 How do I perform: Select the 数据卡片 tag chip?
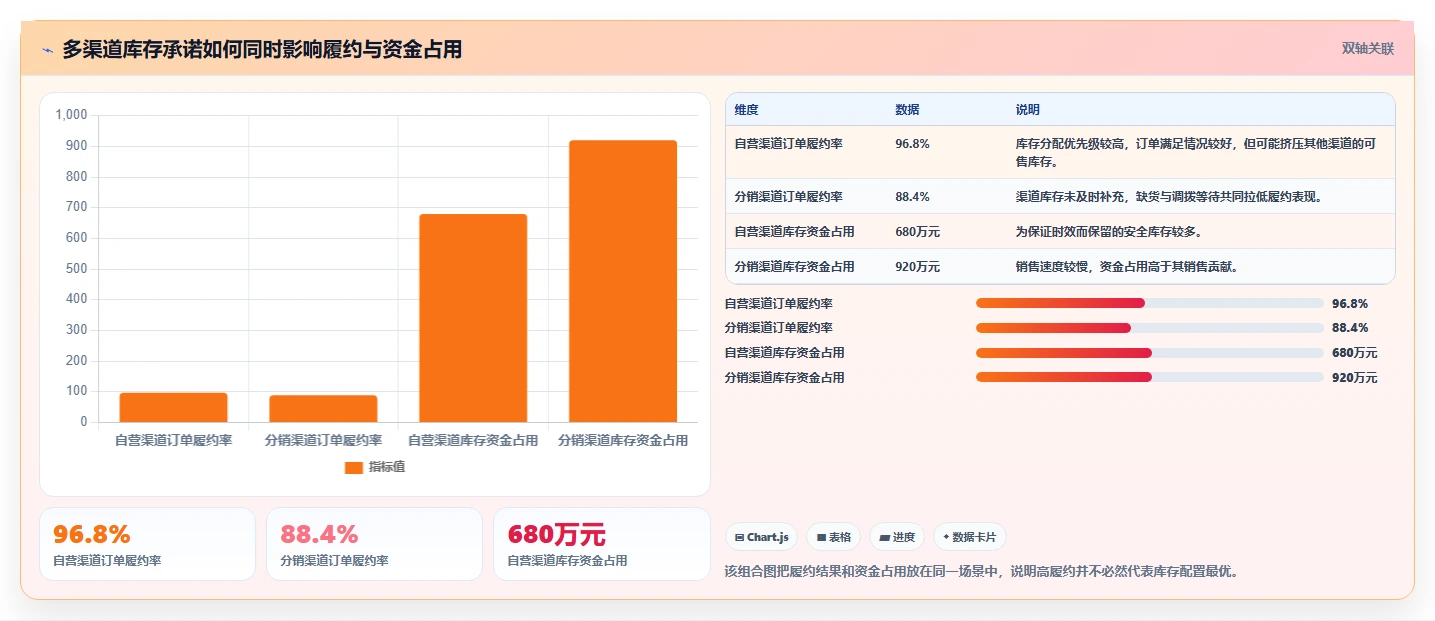click(969, 537)
